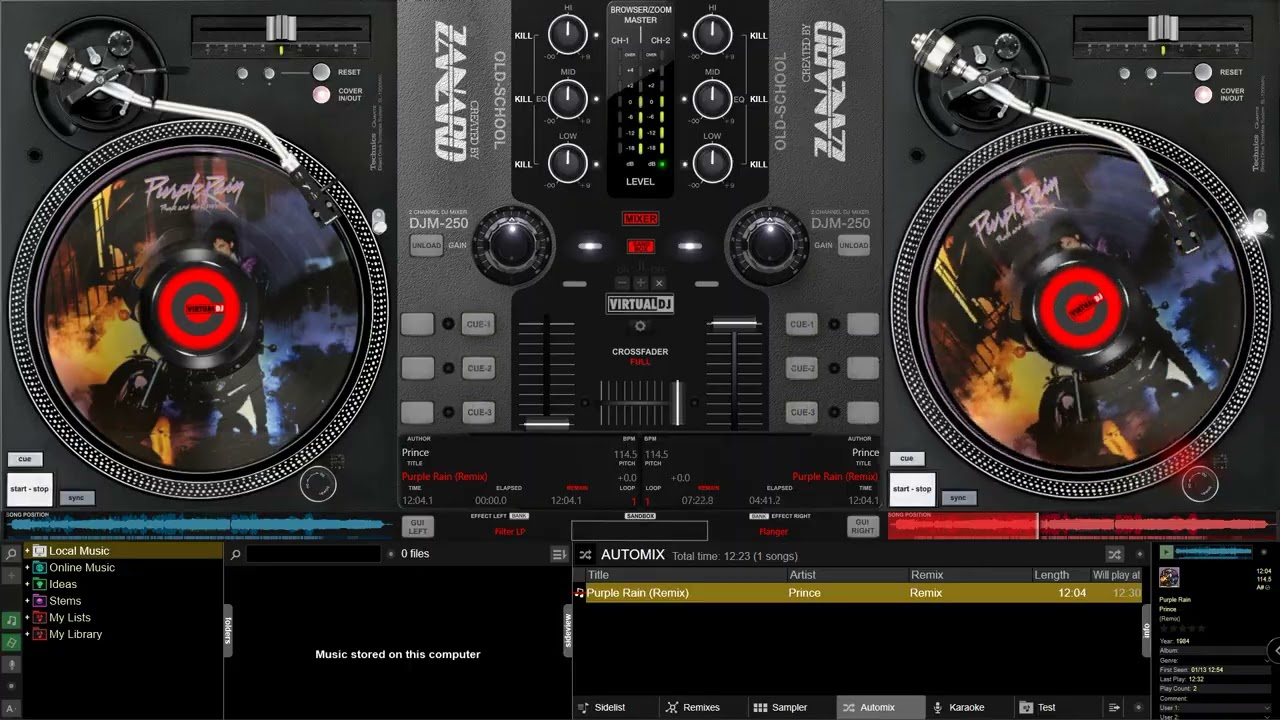Toggle the left HI KILL switch

(x=523, y=35)
